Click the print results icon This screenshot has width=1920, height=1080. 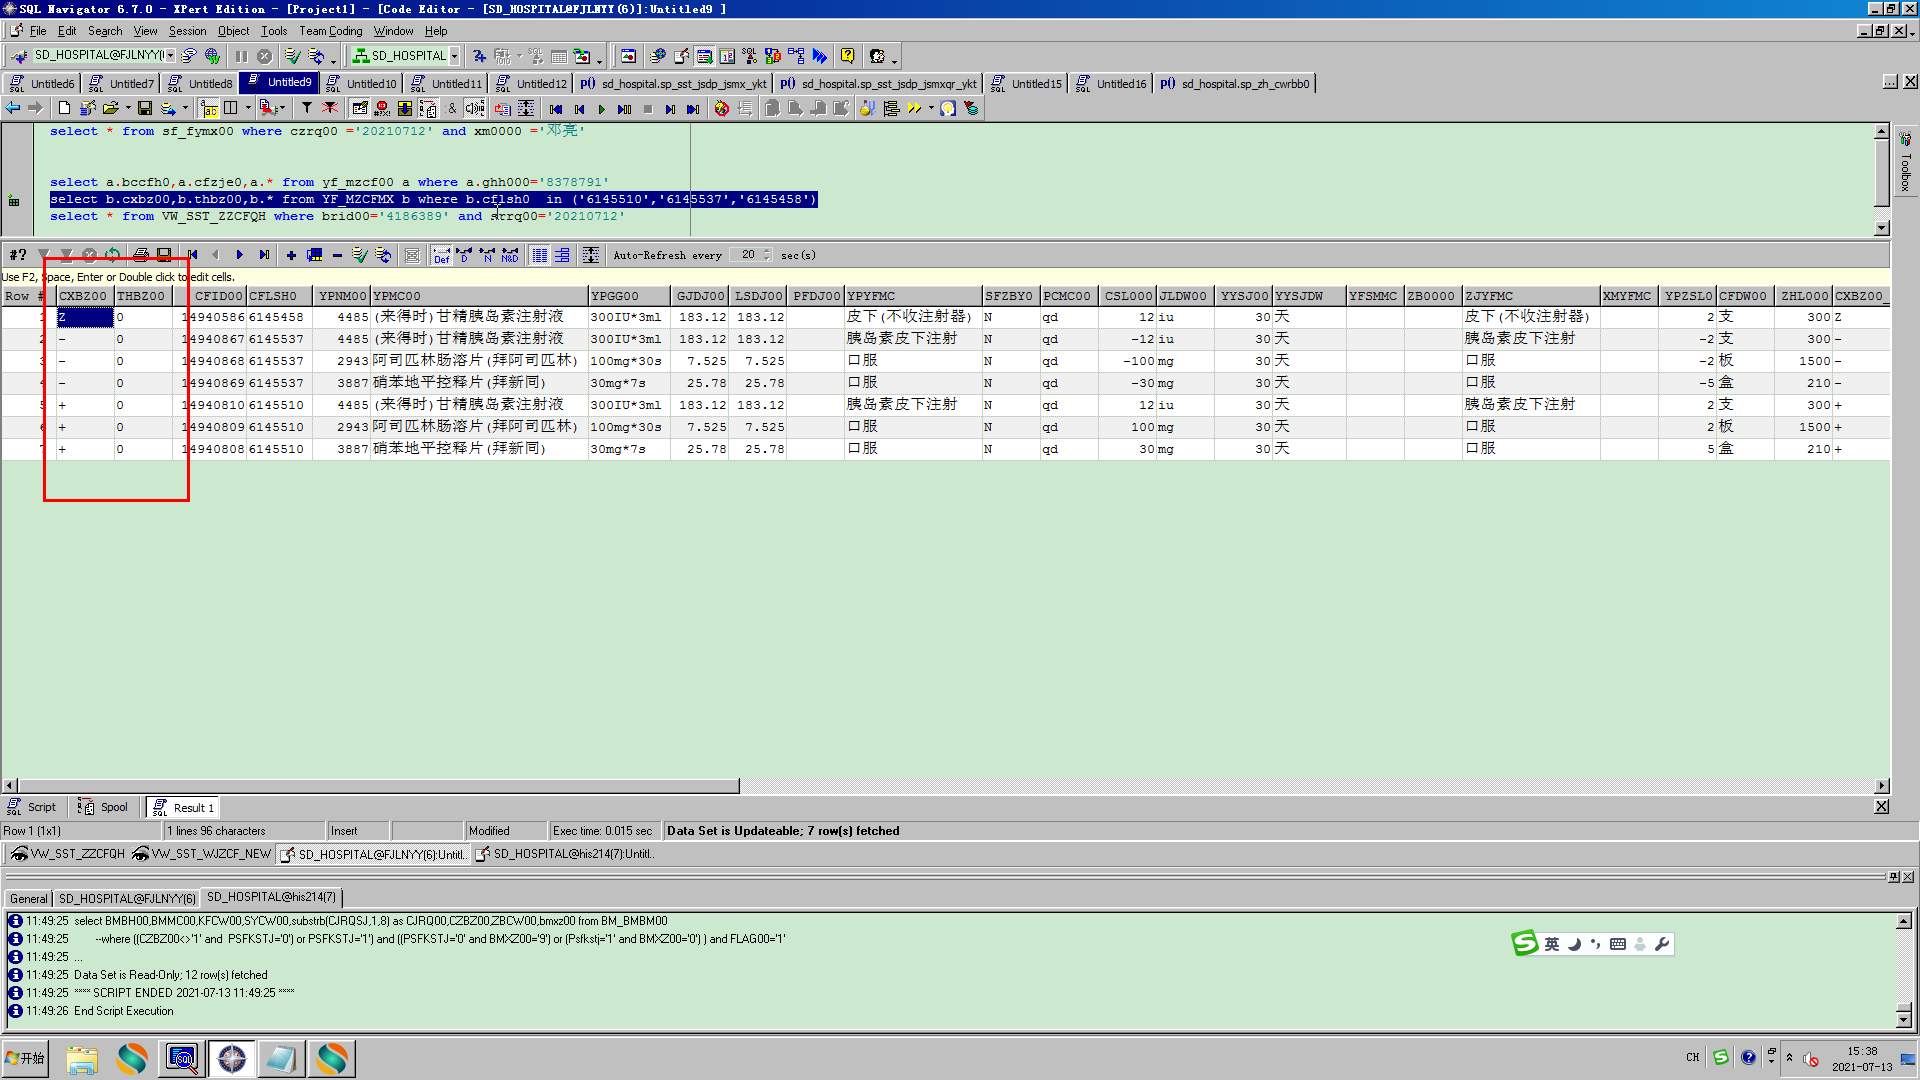coord(140,255)
